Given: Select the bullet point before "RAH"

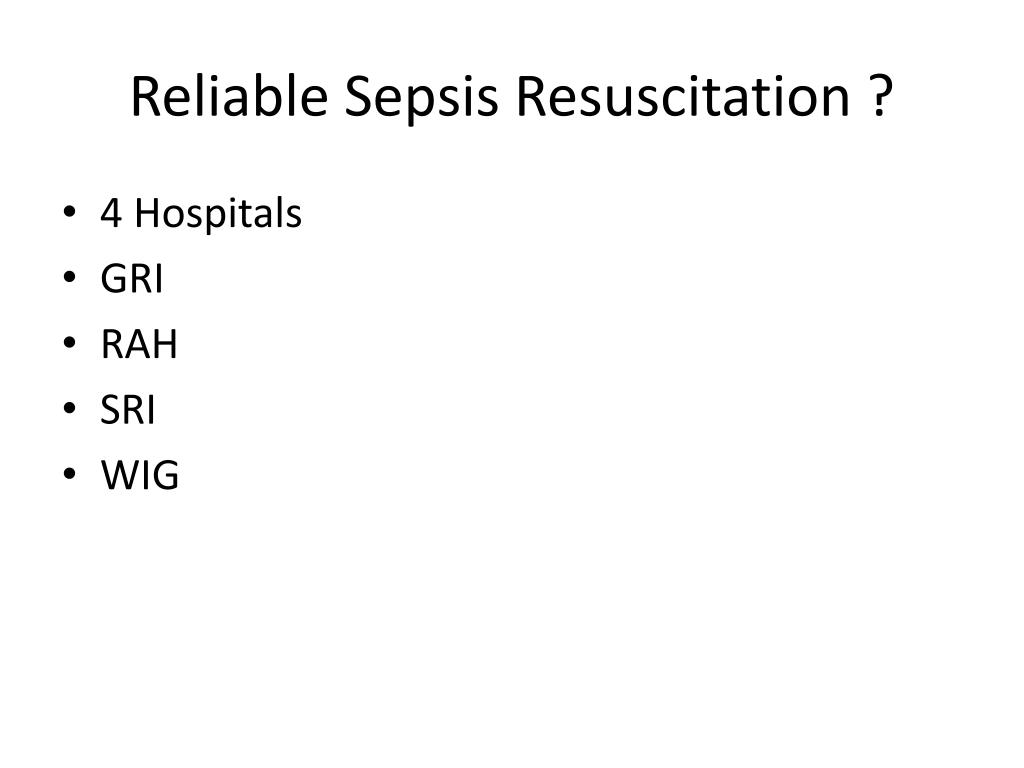Looking at the screenshot, I should click(x=70, y=342).
